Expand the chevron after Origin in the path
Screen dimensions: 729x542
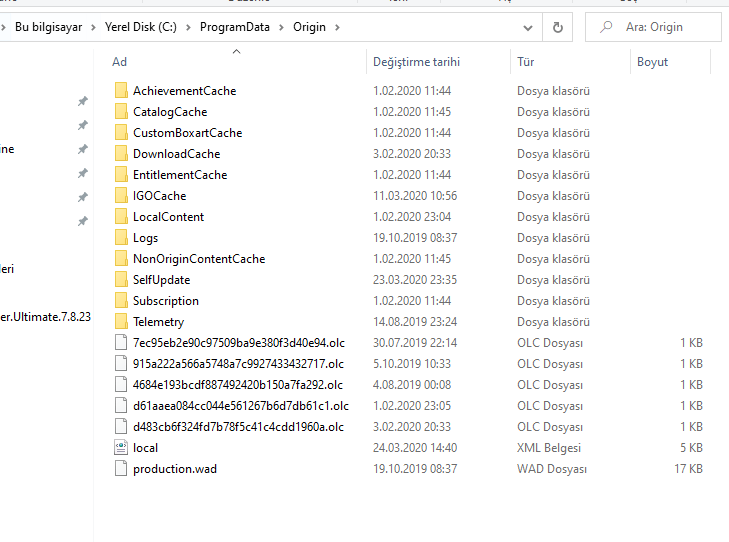(337, 27)
